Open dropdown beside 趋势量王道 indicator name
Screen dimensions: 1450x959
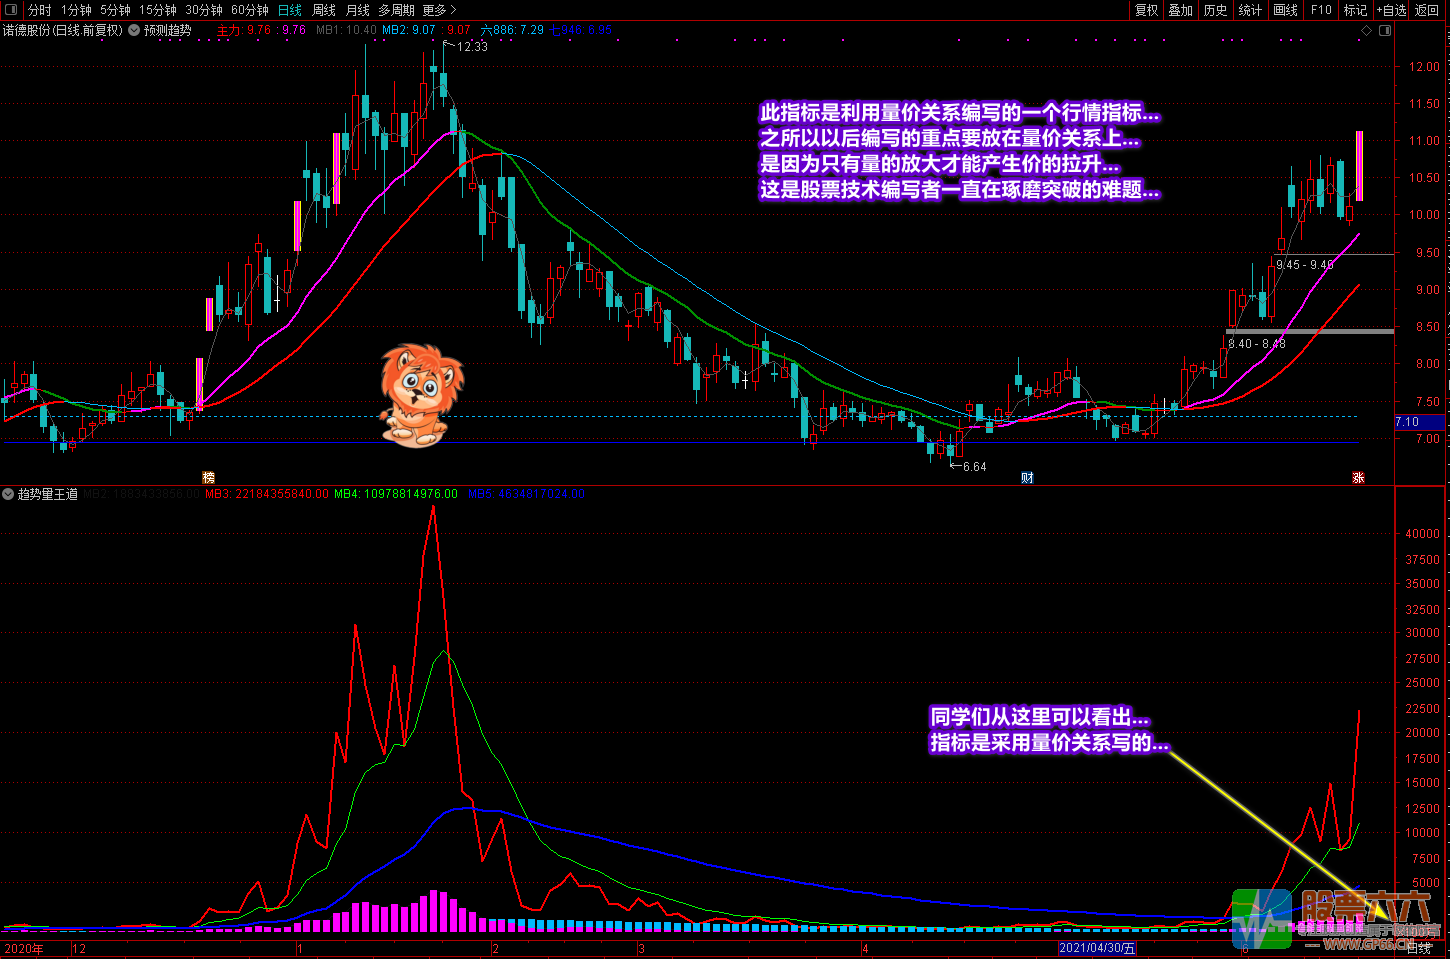click(8, 494)
